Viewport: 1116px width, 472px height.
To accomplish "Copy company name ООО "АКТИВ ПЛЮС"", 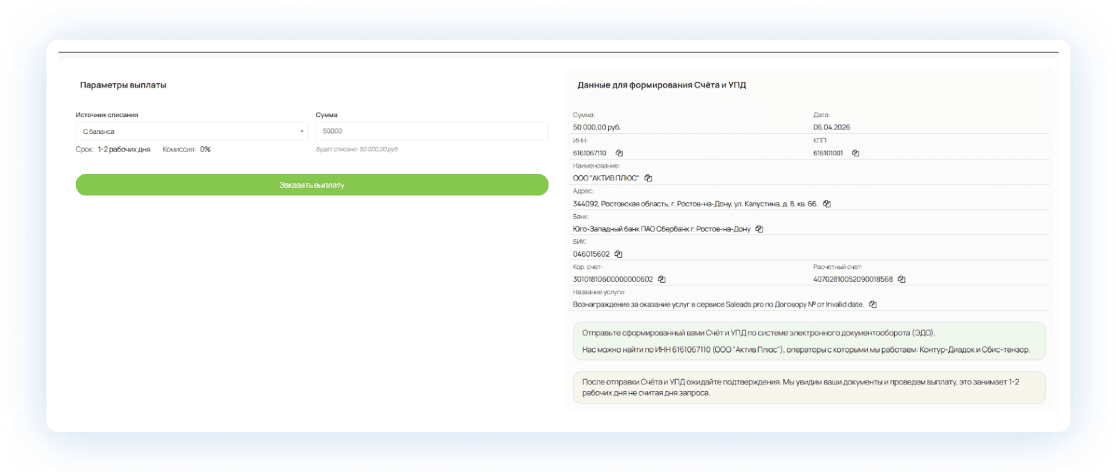I will pyautogui.click(x=648, y=178).
